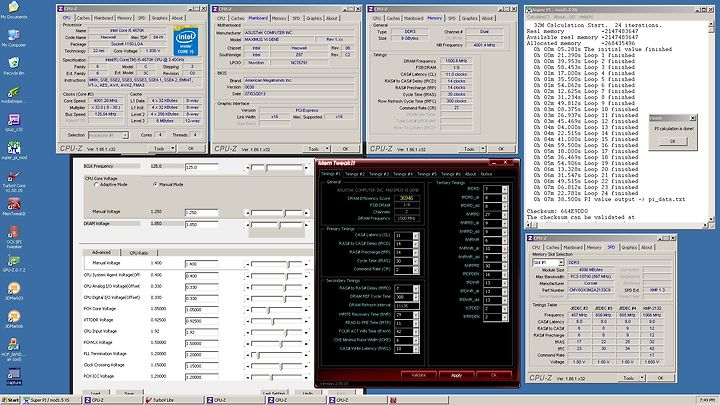This screenshot has width=720, height=405.
Task: Launch the GPU-Z desktop shortcut
Action: pos(13,263)
